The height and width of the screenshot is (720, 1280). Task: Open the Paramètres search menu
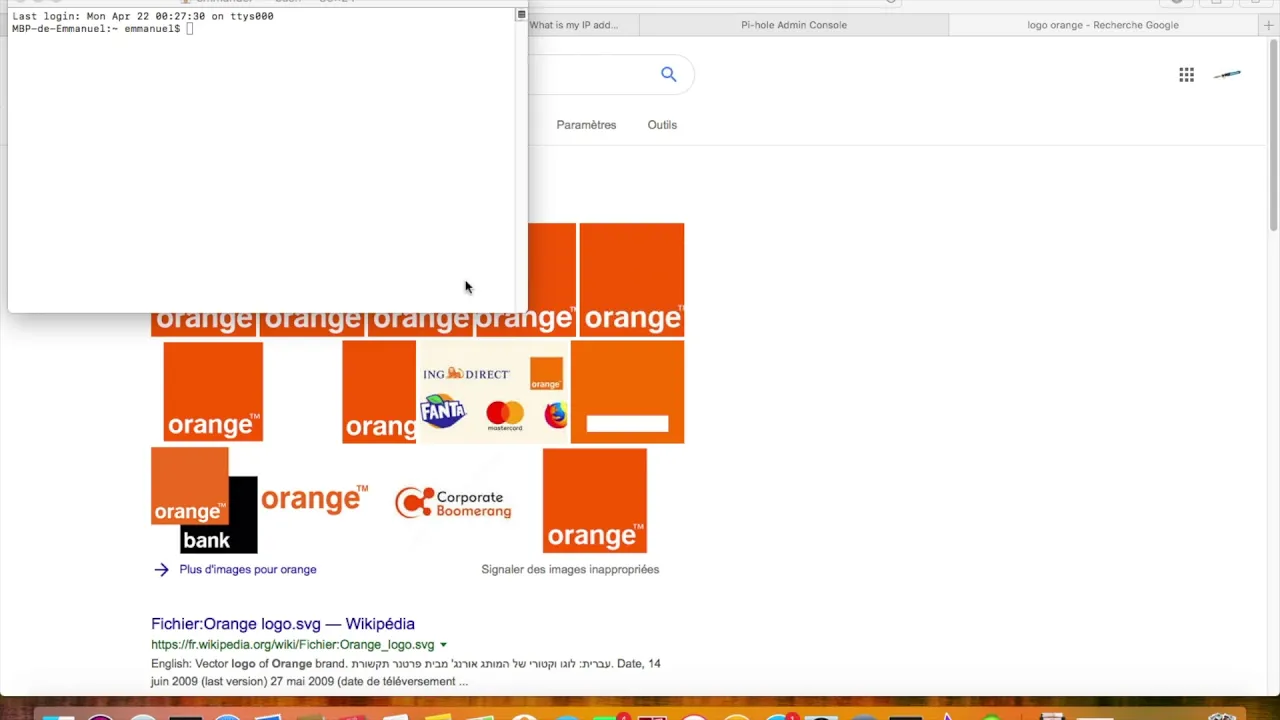pyautogui.click(x=586, y=125)
